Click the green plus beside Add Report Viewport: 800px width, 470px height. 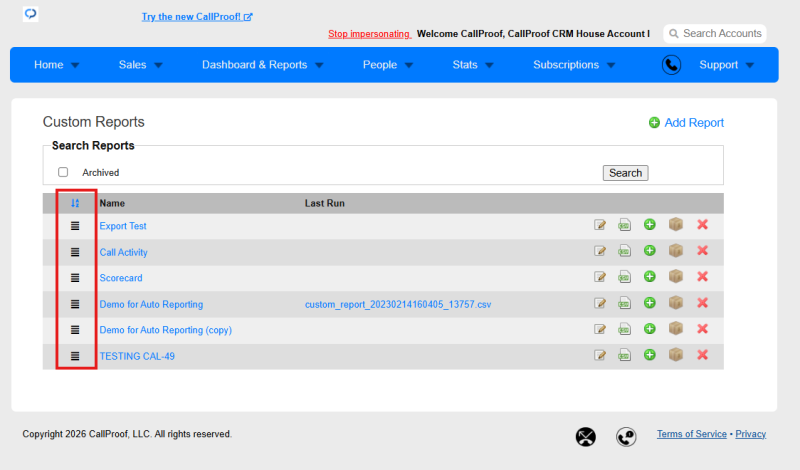[654, 122]
